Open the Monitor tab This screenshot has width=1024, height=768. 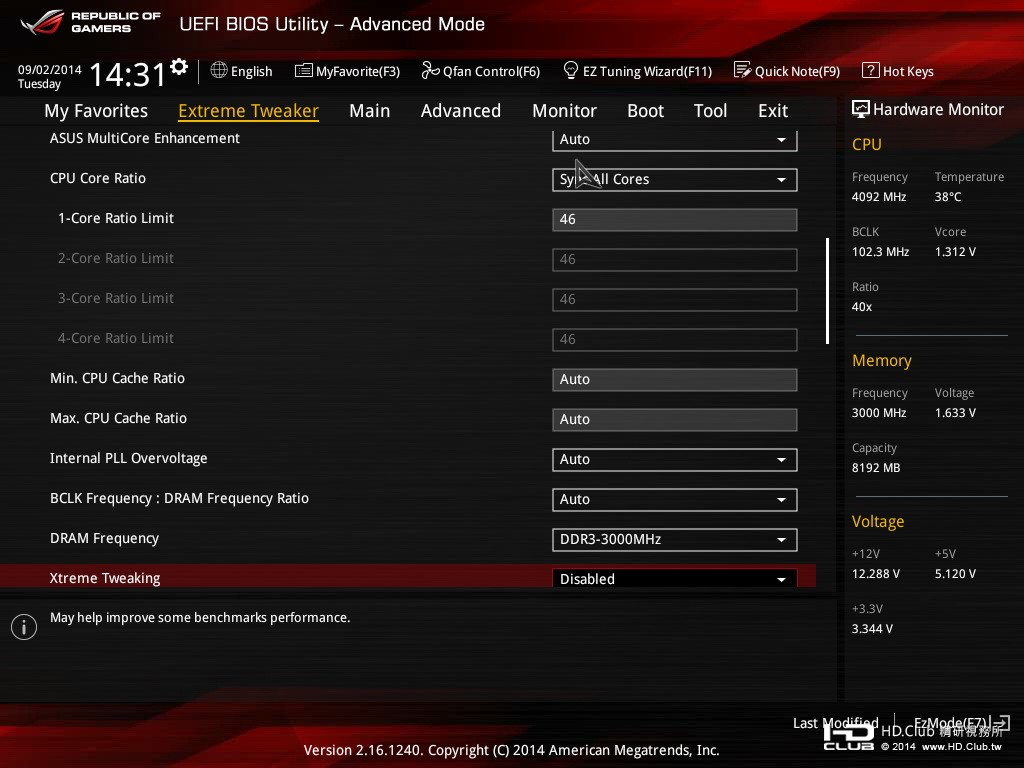pos(564,111)
